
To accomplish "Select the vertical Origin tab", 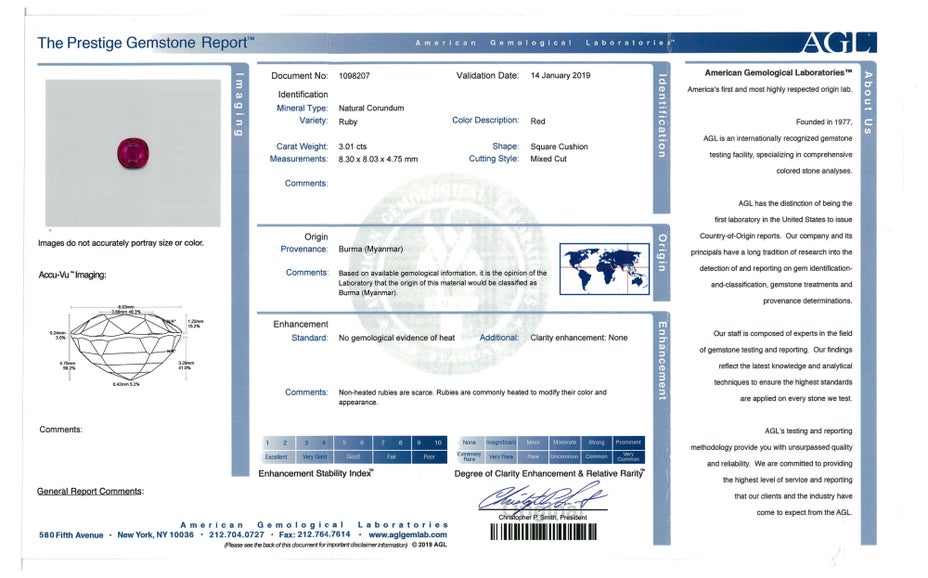I will tap(661, 253).
